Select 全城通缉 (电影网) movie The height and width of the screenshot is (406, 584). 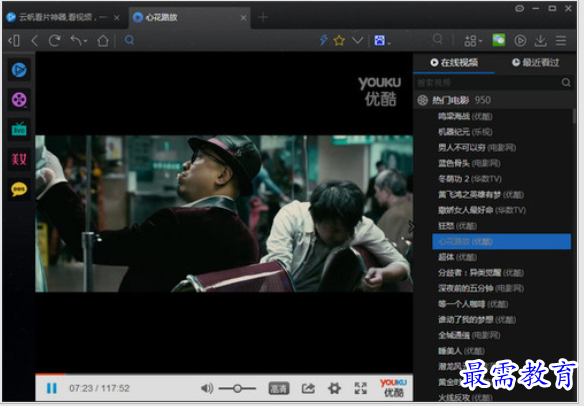coord(469,335)
